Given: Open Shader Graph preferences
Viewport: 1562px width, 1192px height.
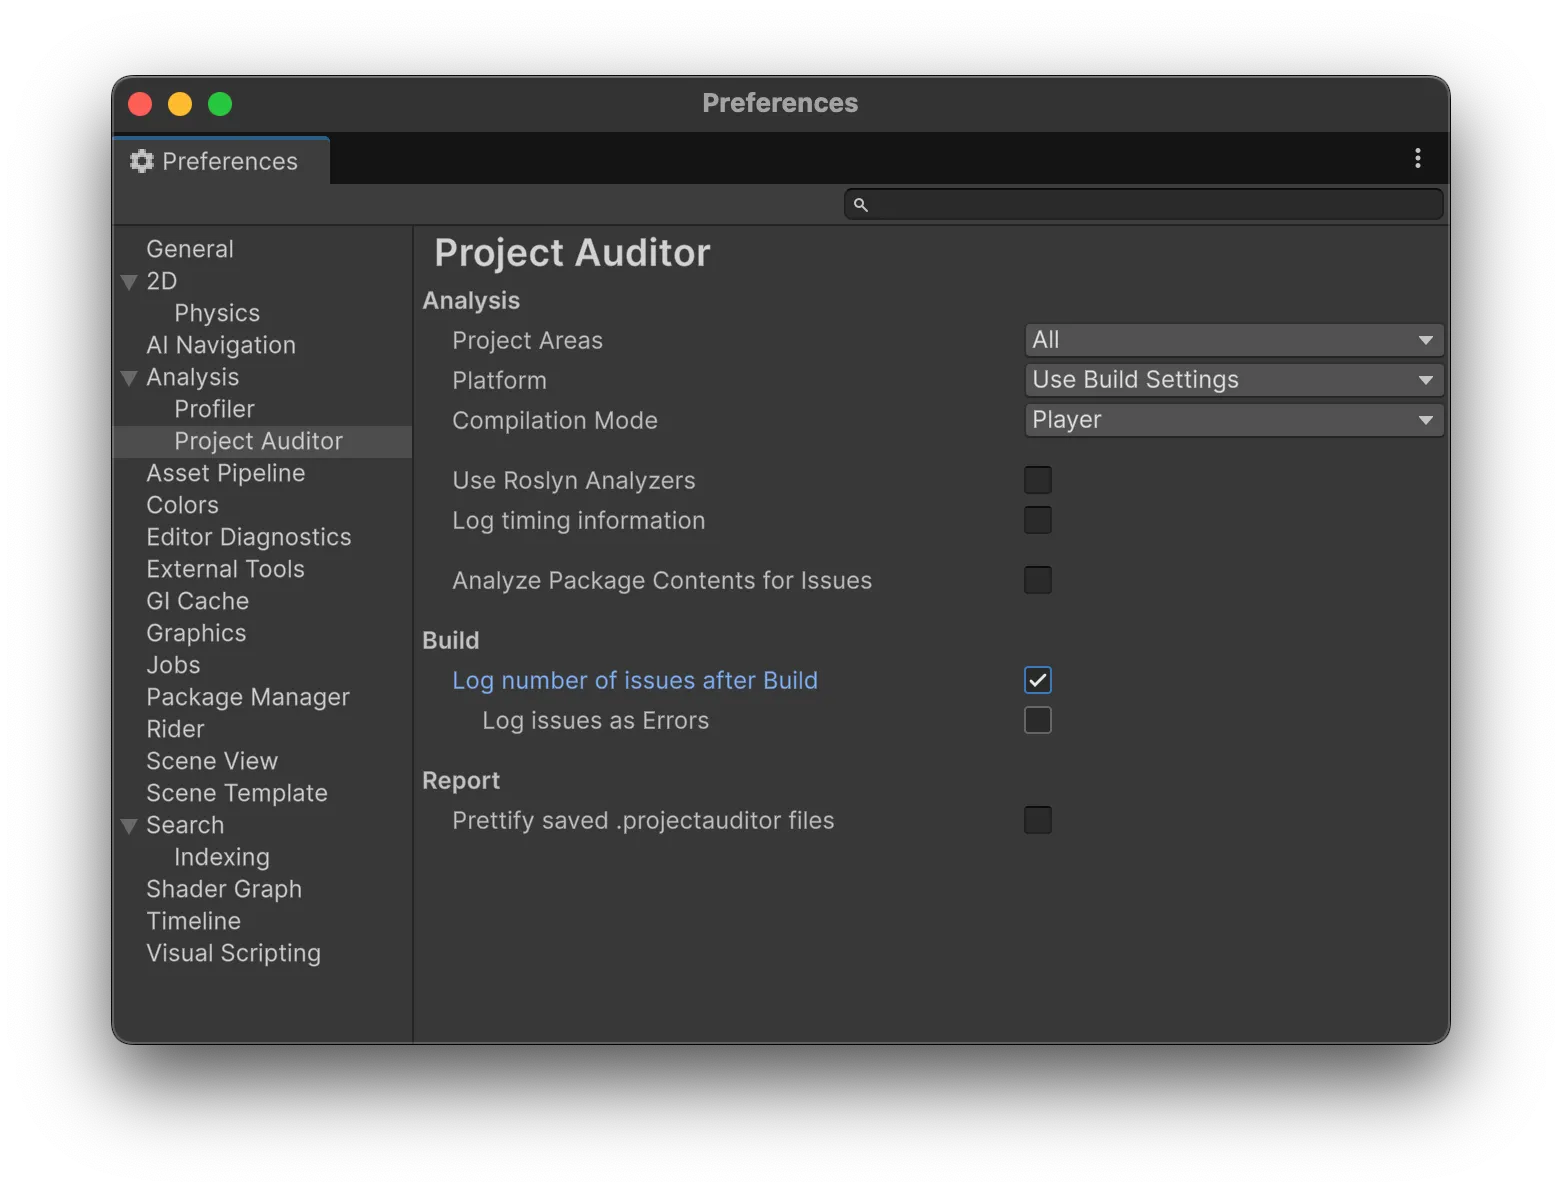Looking at the screenshot, I should pos(224,889).
